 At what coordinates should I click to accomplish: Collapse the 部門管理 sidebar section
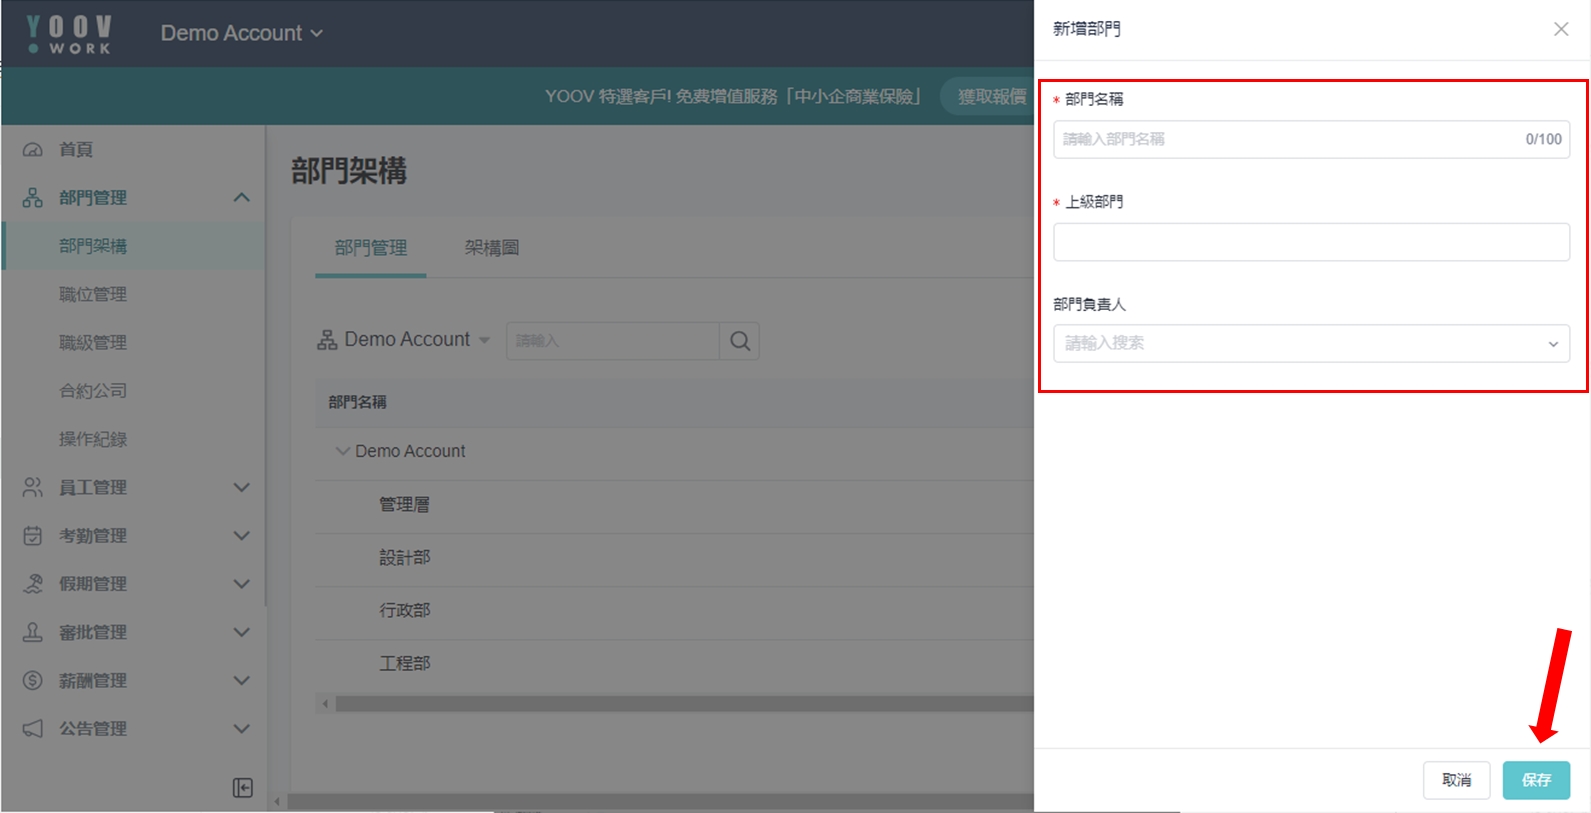pos(241,198)
